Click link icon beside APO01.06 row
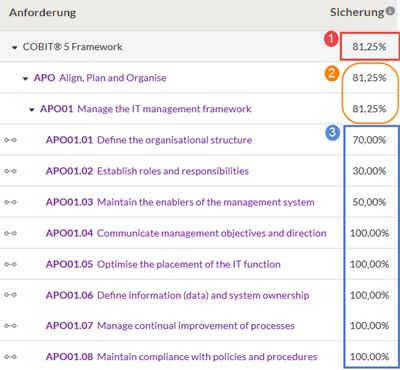 click(x=10, y=295)
